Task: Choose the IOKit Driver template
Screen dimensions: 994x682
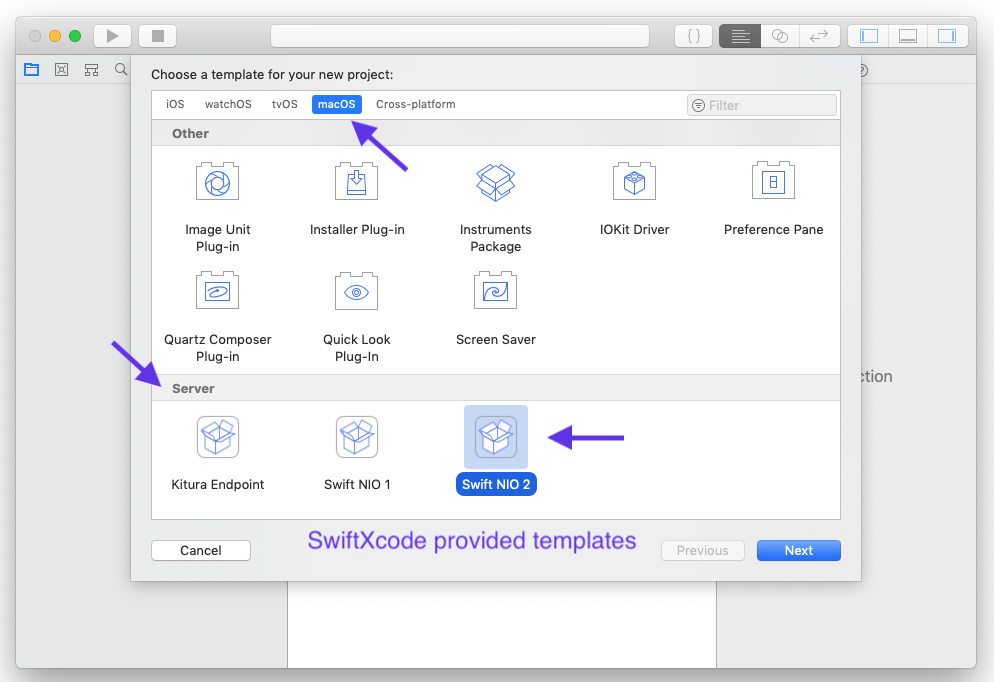Action: [635, 200]
